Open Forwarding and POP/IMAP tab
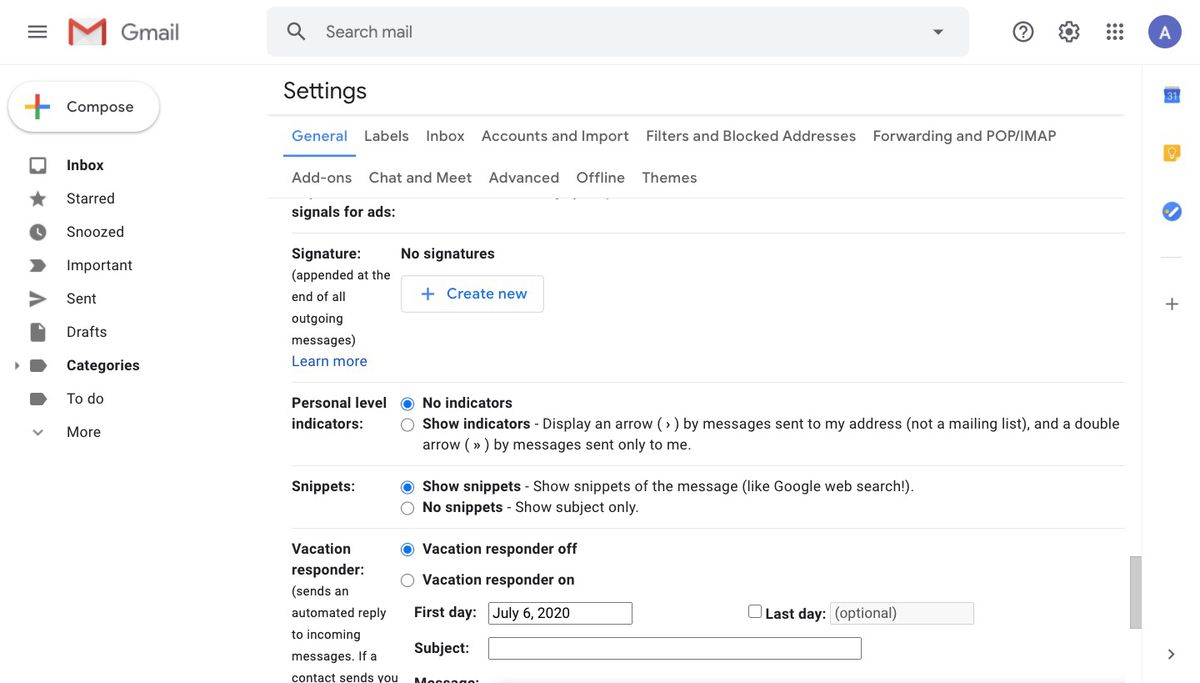This screenshot has width=1200, height=683. [x=964, y=136]
